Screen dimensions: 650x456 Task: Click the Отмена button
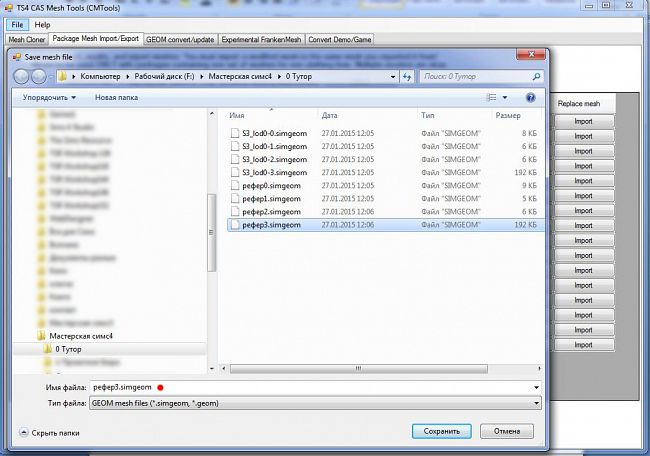click(x=507, y=431)
